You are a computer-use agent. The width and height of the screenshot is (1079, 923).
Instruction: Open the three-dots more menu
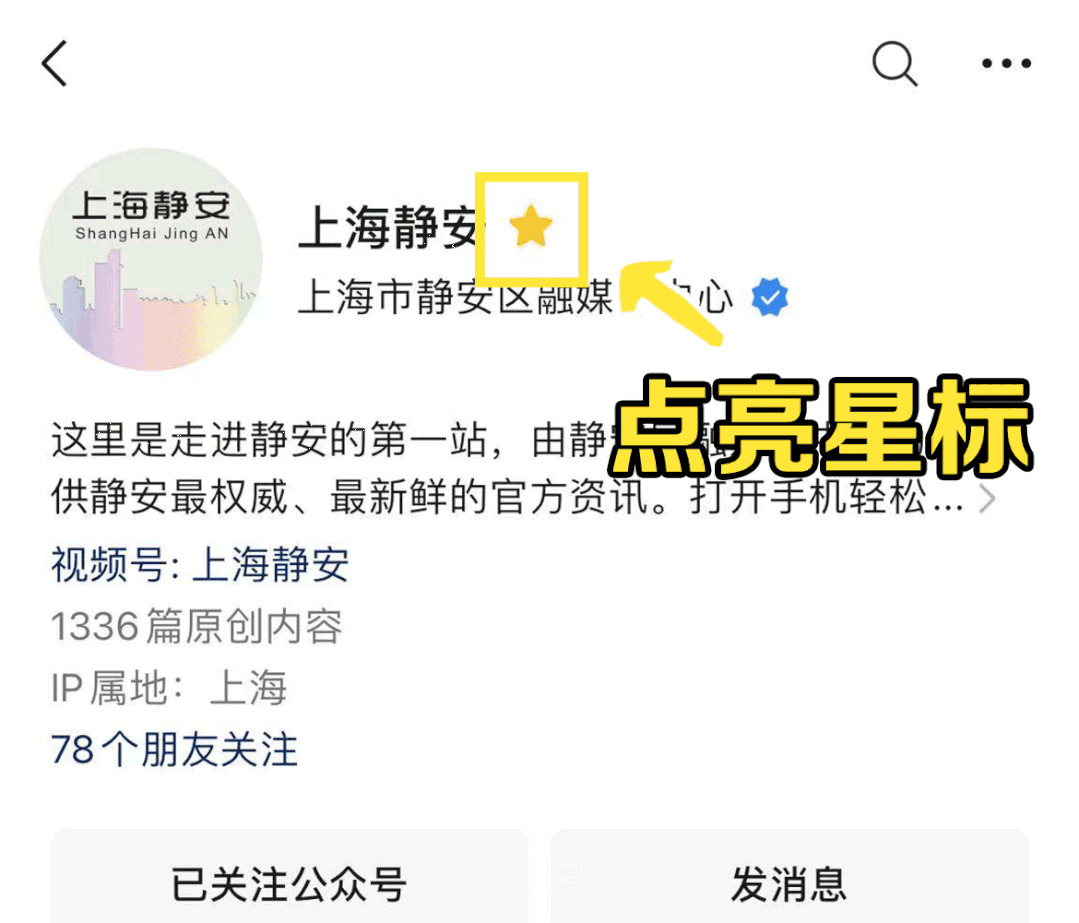pos(1006,63)
